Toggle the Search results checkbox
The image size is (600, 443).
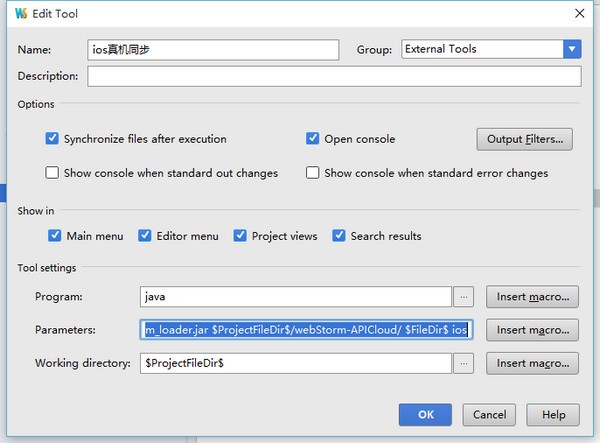(339, 236)
